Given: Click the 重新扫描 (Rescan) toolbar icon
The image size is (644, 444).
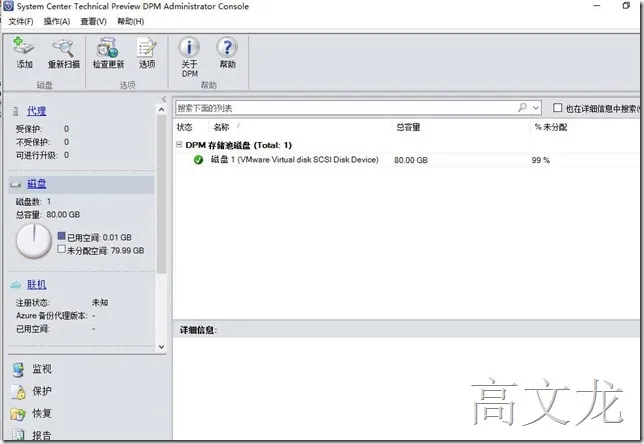Looking at the screenshot, I should coord(63,48).
